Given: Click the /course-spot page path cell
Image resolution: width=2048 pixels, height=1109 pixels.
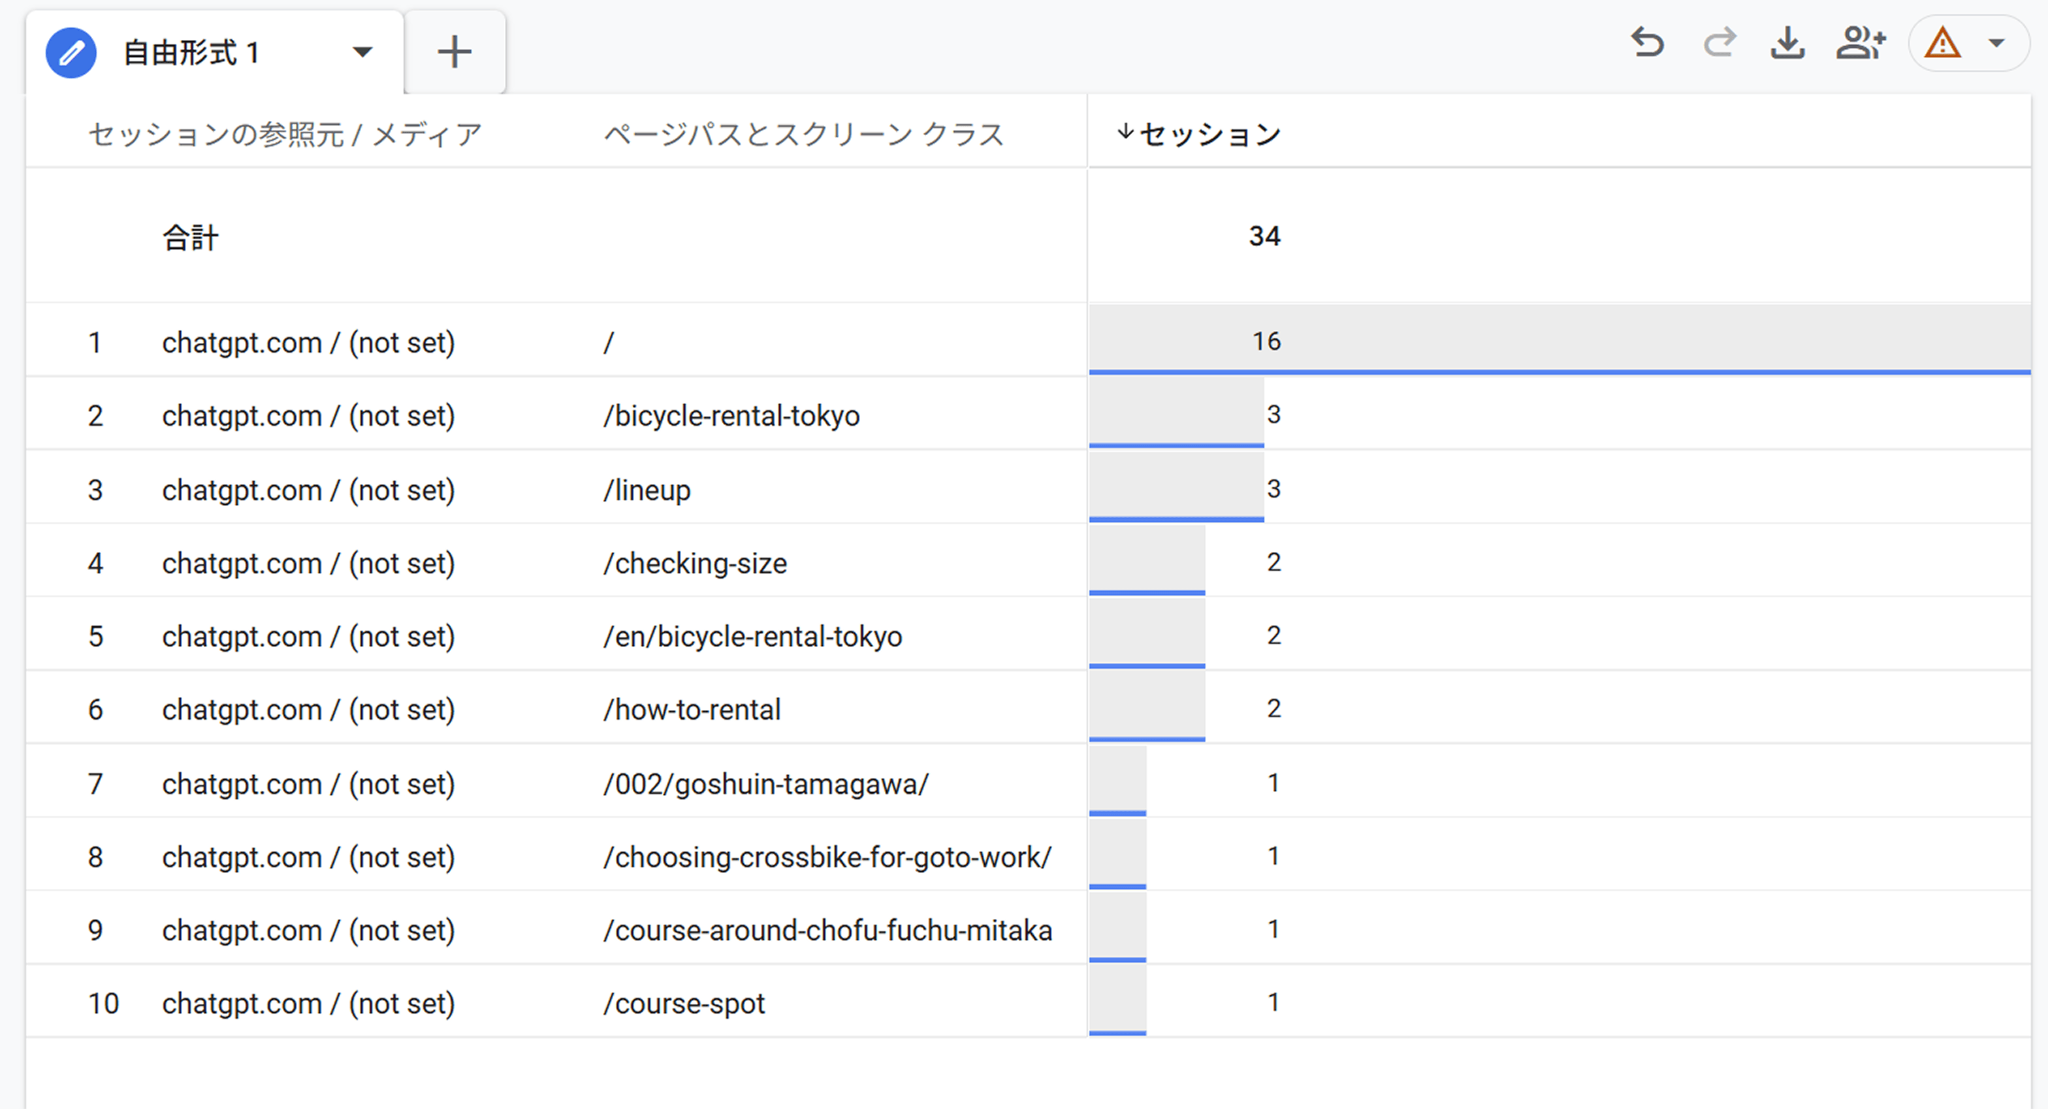Looking at the screenshot, I should pos(684,1002).
